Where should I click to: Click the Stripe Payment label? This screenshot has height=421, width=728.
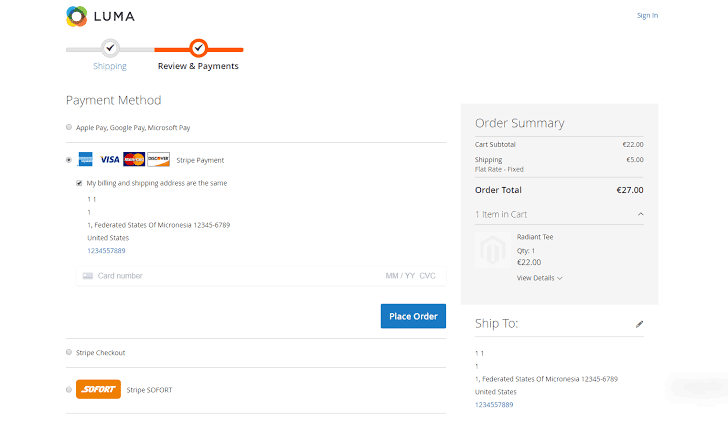(200, 160)
